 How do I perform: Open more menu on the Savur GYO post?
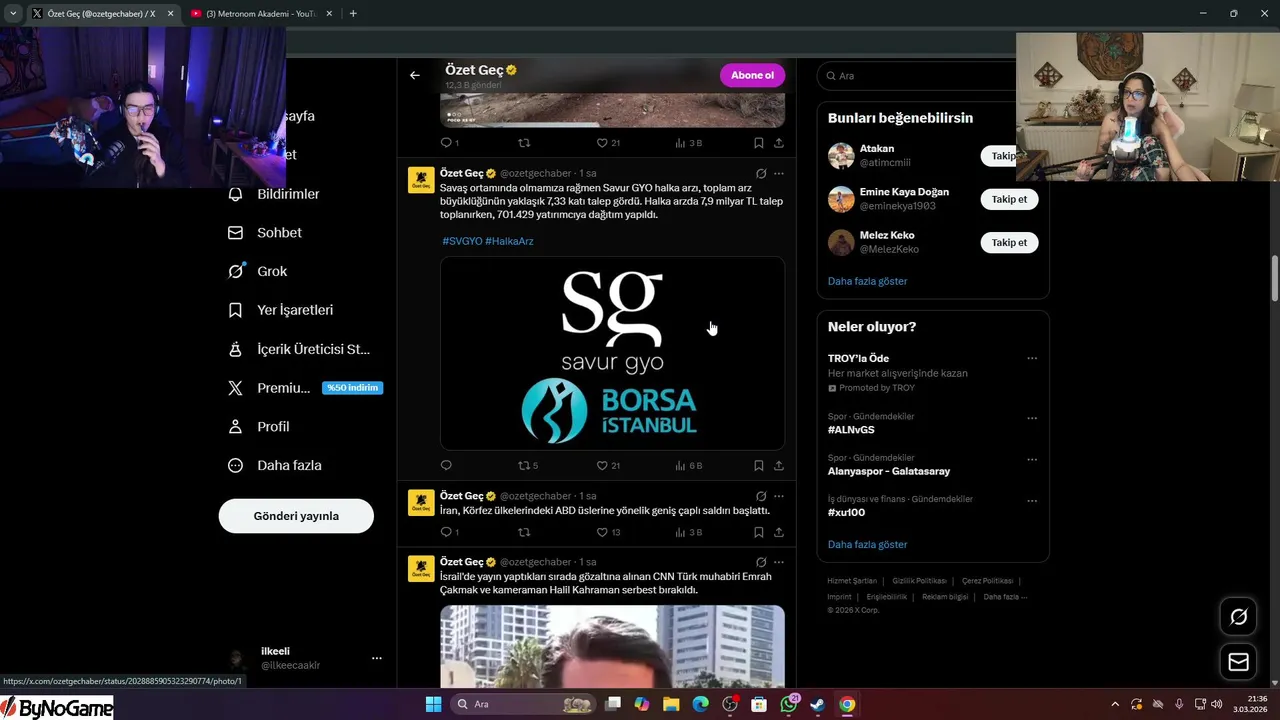(779, 173)
